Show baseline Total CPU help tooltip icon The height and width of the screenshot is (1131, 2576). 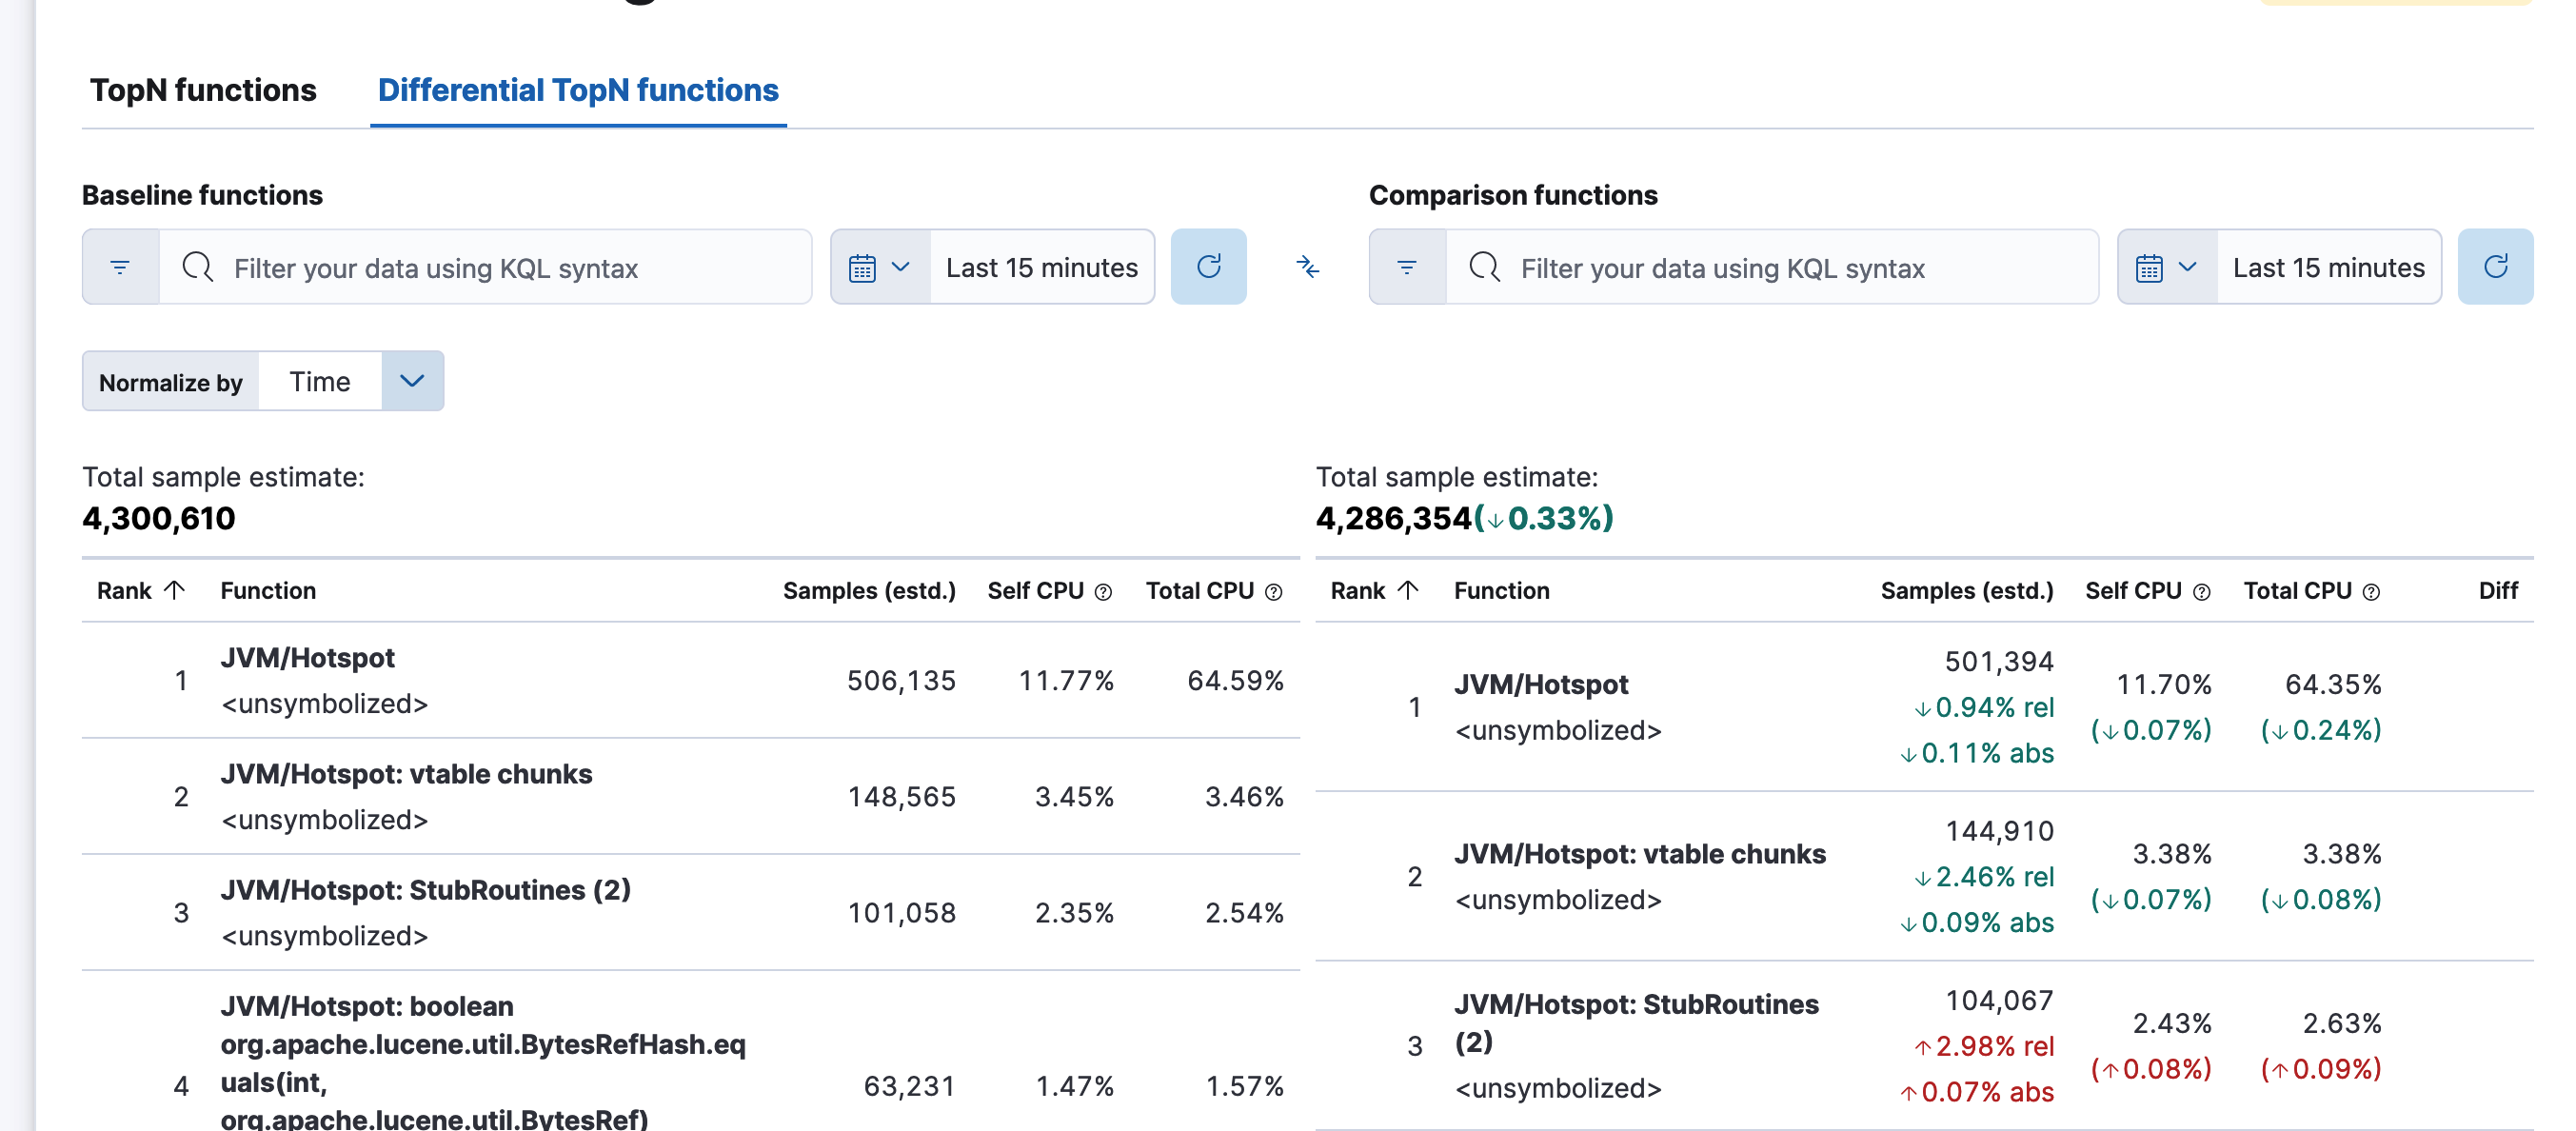(1273, 592)
